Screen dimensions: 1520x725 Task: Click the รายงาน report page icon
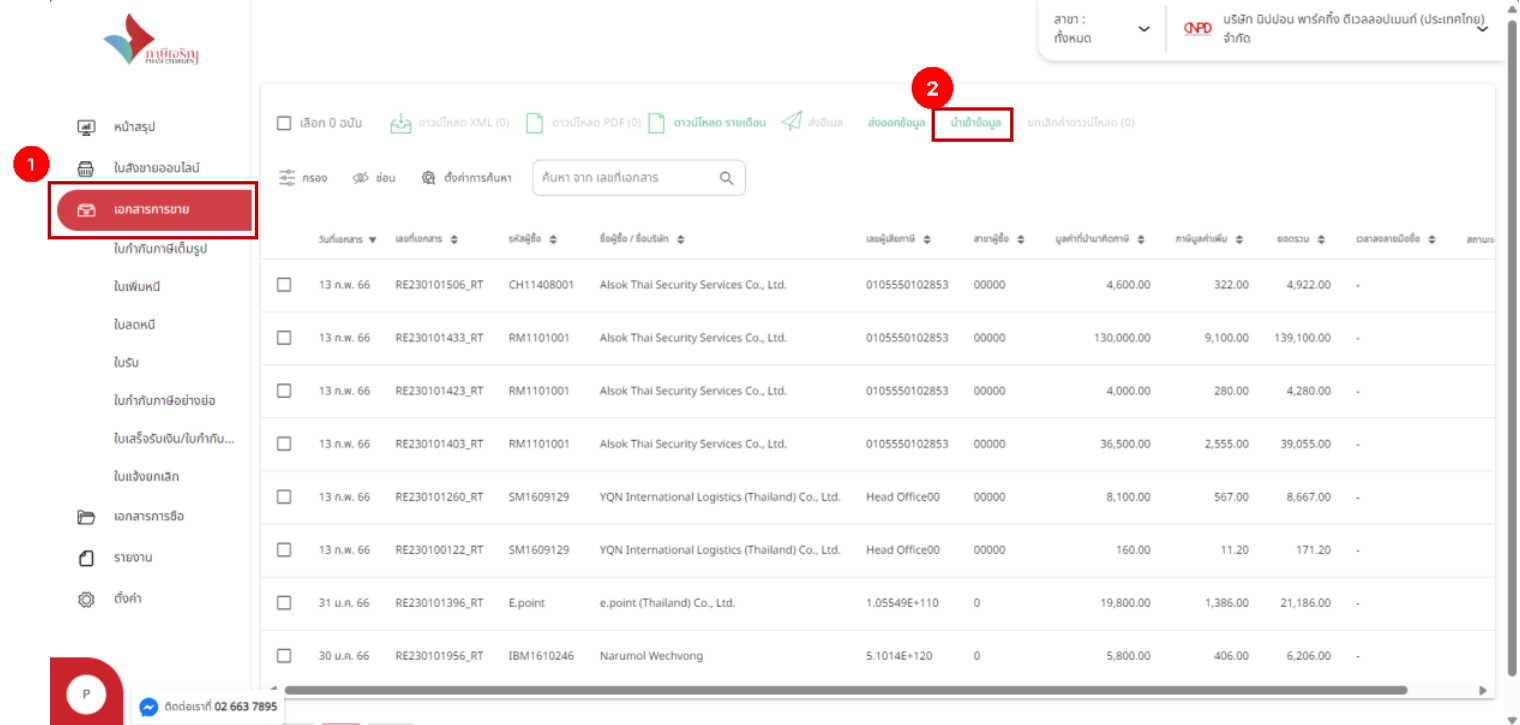pyautogui.click(x=86, y=558)
